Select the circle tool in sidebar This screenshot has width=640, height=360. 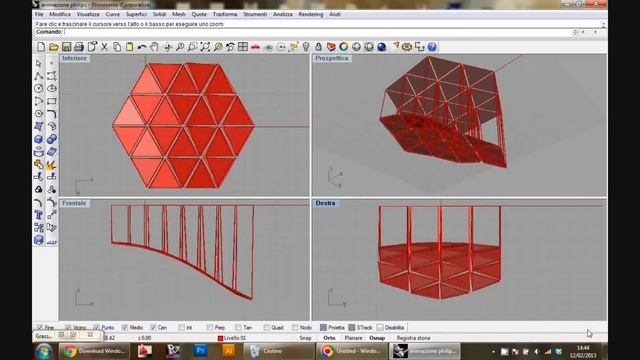pos(39,88)
